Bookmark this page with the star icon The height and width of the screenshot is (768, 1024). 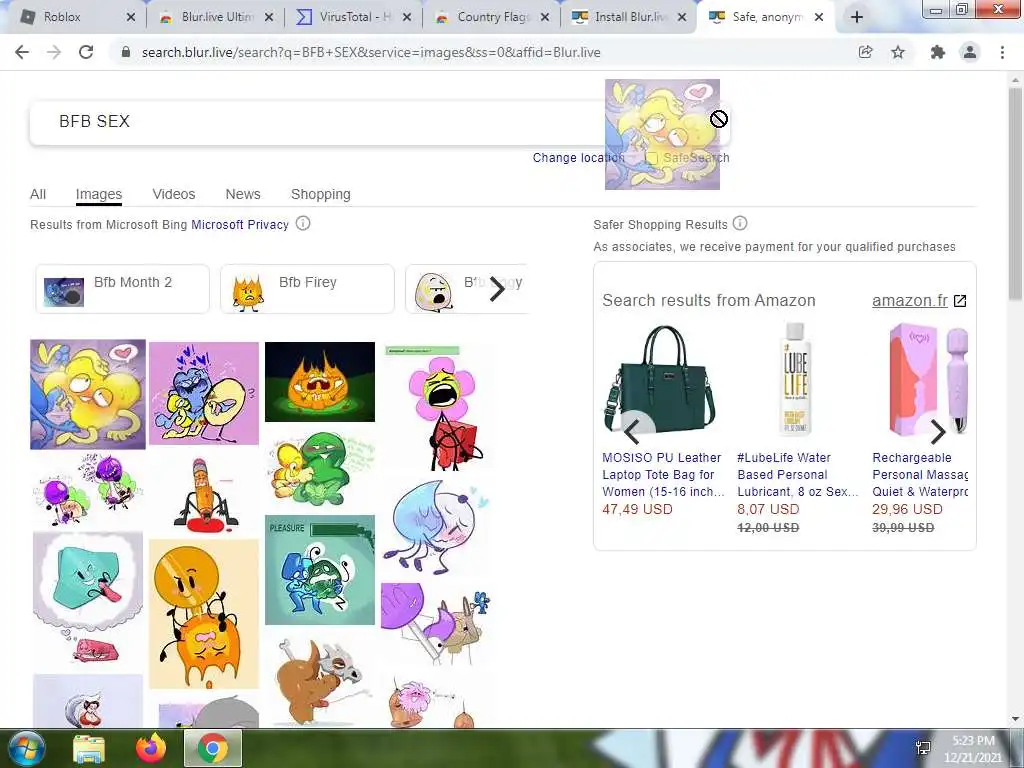click(898, 52)
